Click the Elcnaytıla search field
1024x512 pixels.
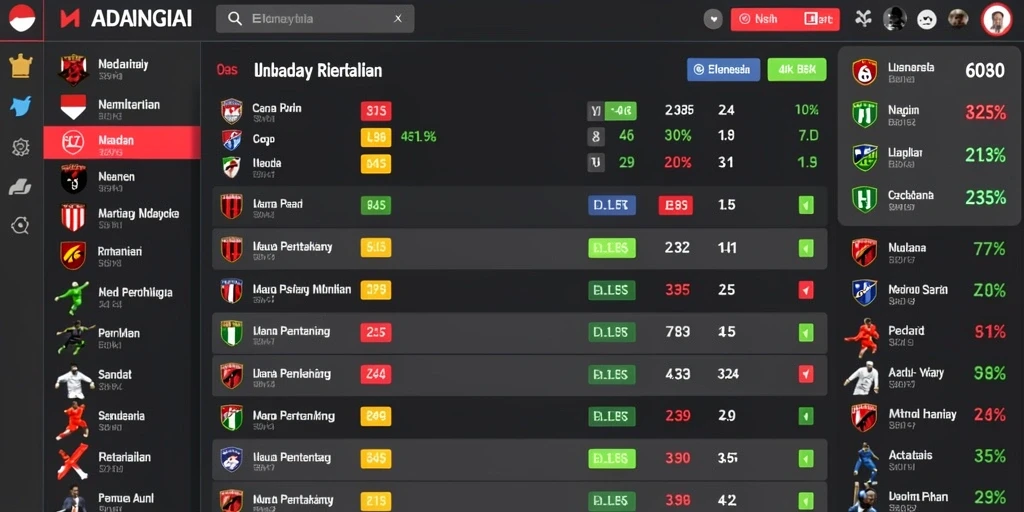pos(315,19)
